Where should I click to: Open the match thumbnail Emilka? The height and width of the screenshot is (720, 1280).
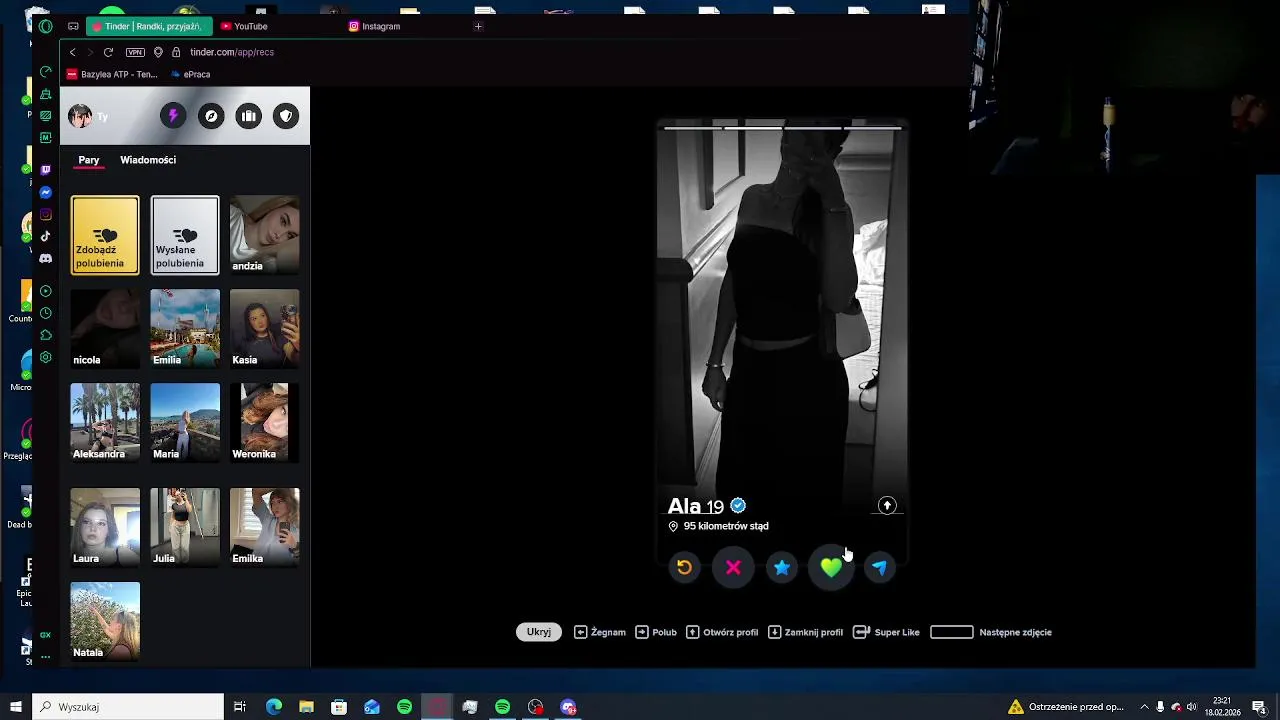click(x=264, y=527)
